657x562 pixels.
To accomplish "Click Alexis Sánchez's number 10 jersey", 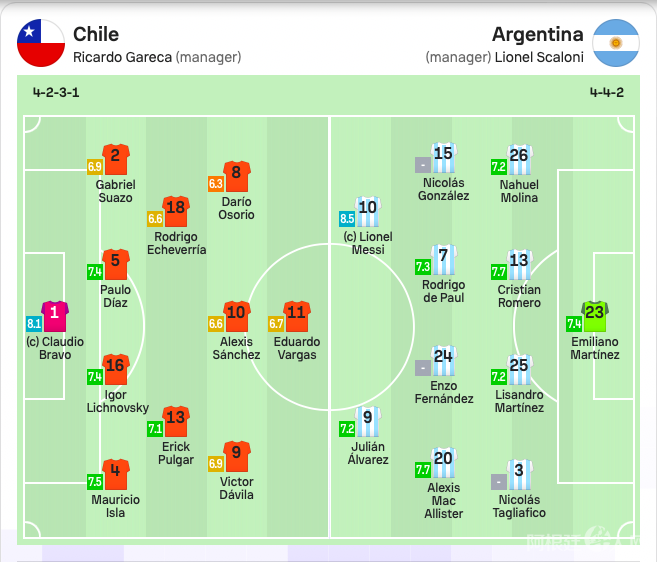I will 236,316.
